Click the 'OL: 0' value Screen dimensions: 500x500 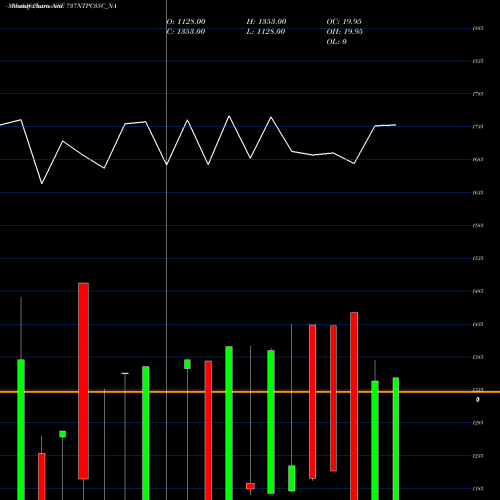click(x=336, y=42)
